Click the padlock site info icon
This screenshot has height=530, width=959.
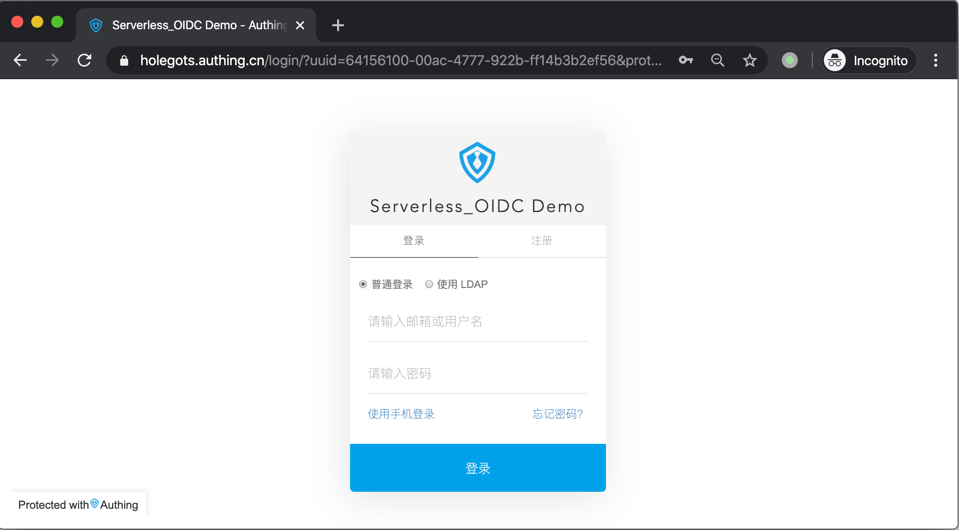124,60
